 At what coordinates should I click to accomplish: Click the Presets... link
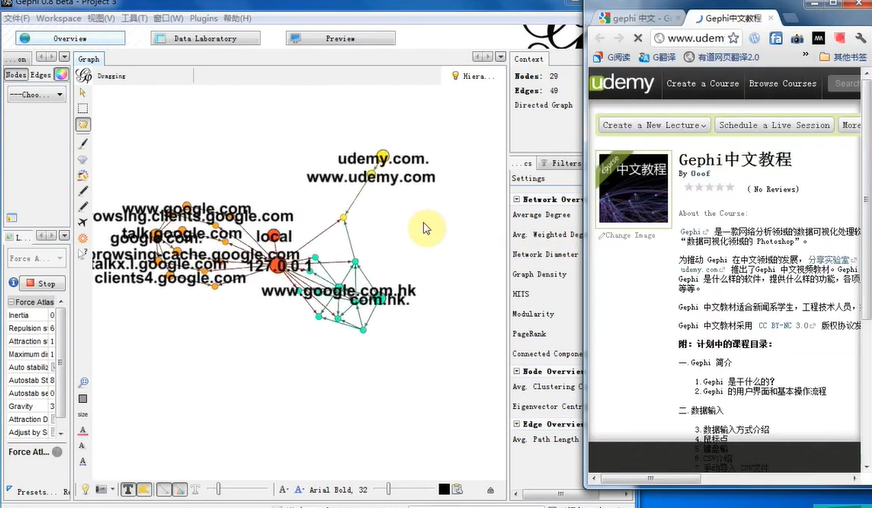click(36, 492)
